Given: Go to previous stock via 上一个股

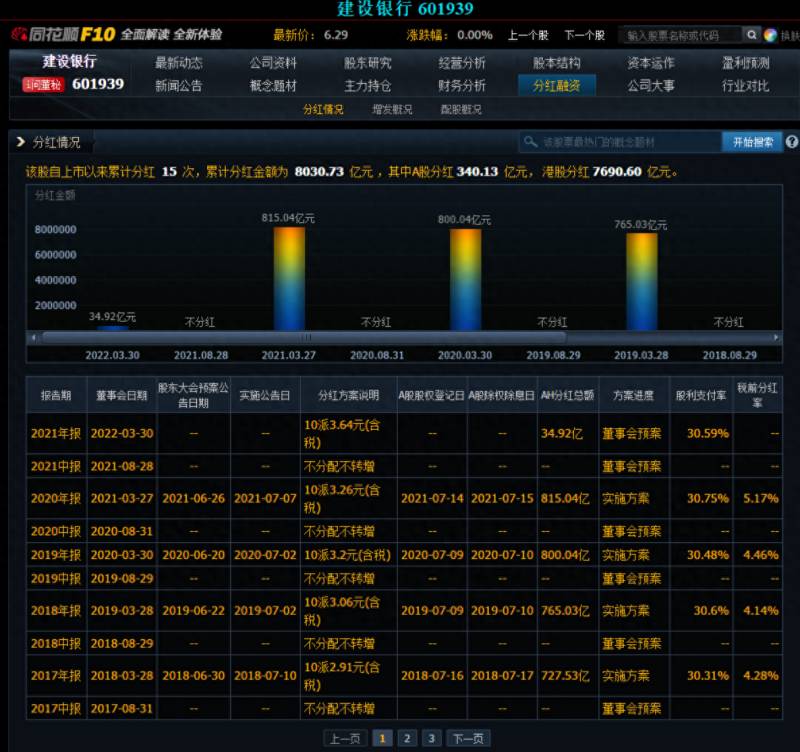Looking at the screenshot, I should (x=528, y=35).
